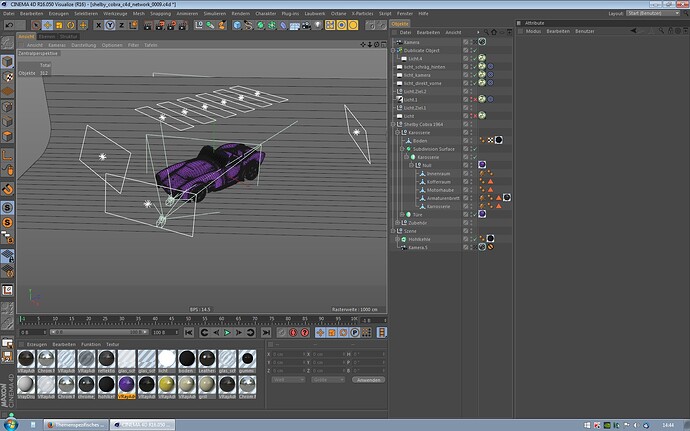This screenshot has height=431, width=690.
Task: Click the viewport maximize toggle icon
Action: tap(383, 44)
